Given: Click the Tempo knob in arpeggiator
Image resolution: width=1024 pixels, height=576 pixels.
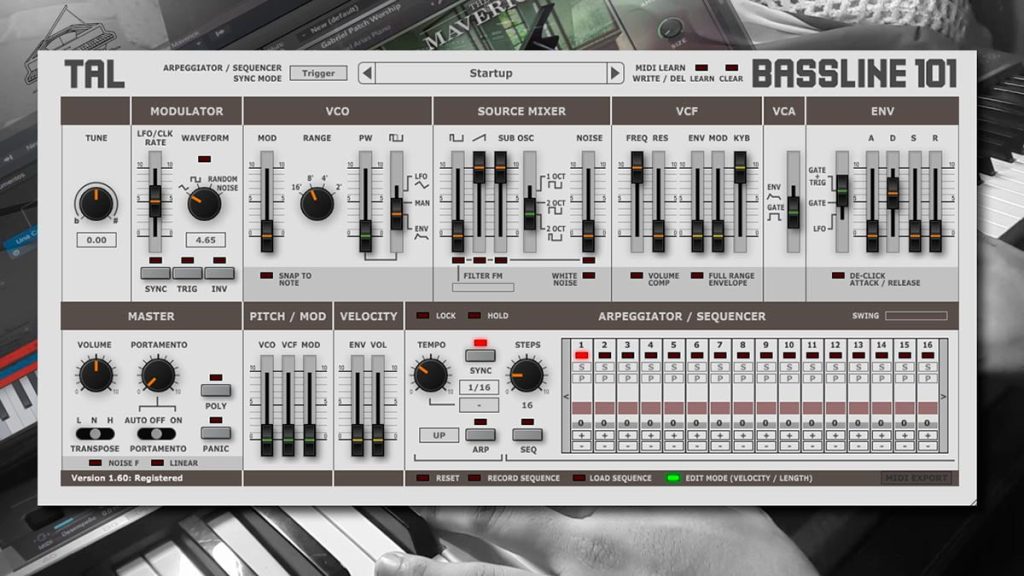Looking at the screenshot, I should click(431, 375).
